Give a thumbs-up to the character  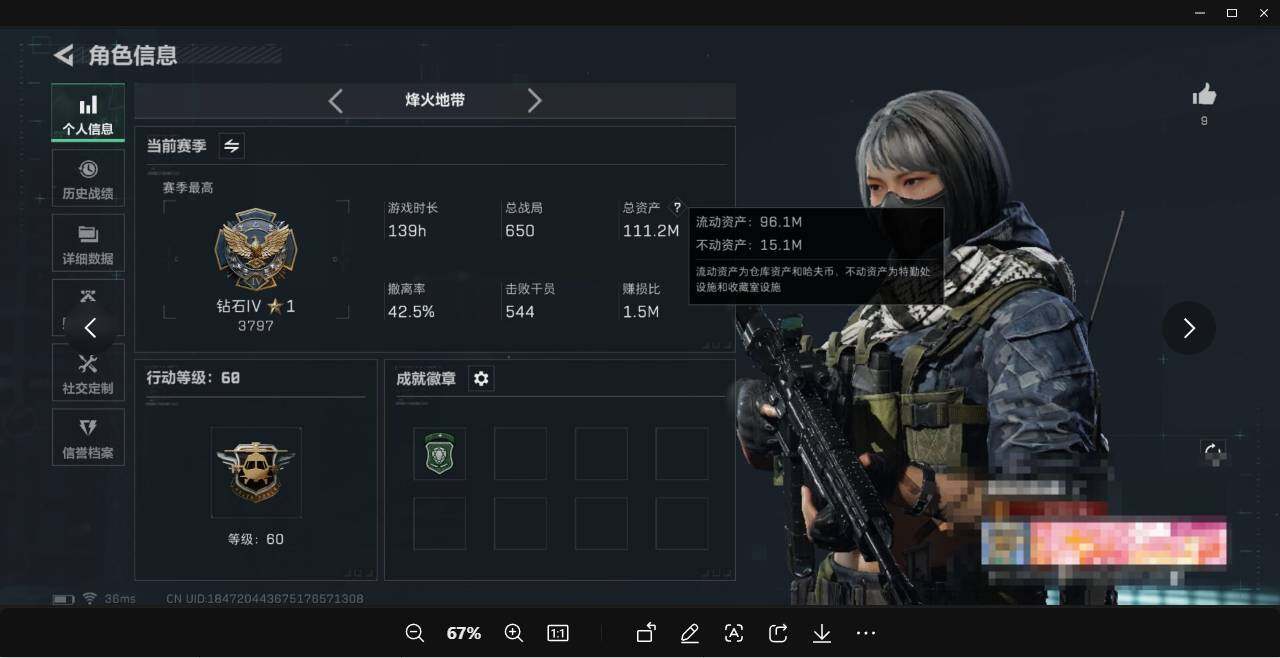click(x=1204, y=93)
